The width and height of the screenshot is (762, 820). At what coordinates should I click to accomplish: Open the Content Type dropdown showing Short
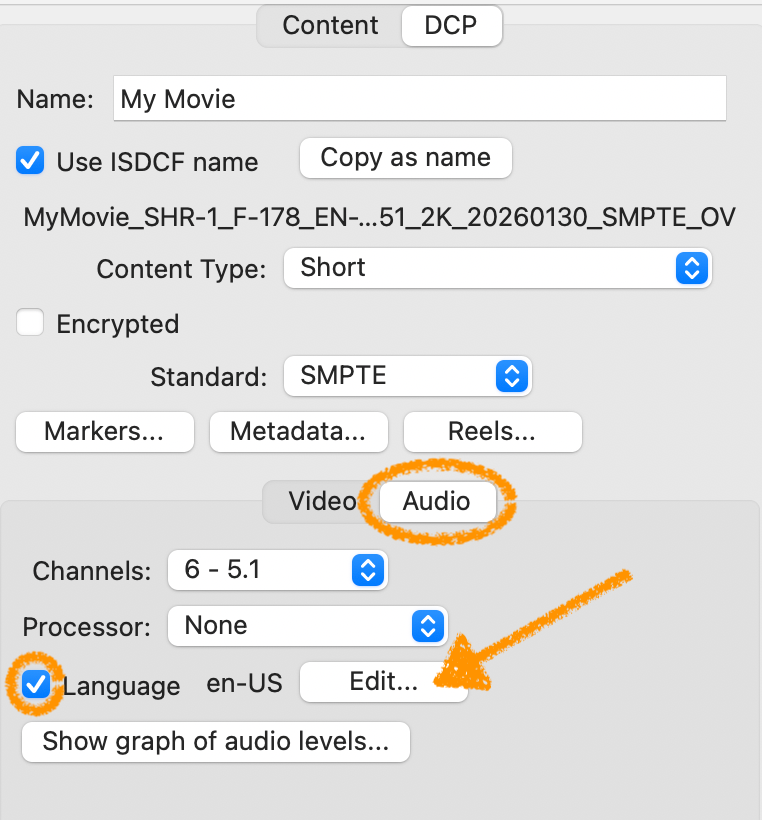(x=497, y=268)
